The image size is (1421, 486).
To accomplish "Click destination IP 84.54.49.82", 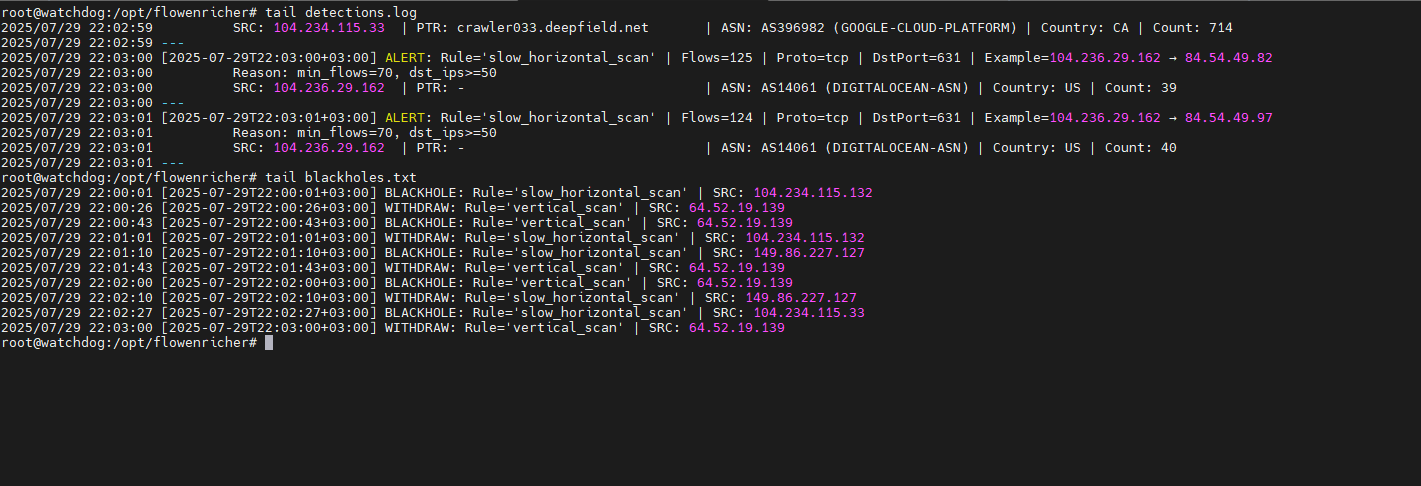I will coord(1229,57).
